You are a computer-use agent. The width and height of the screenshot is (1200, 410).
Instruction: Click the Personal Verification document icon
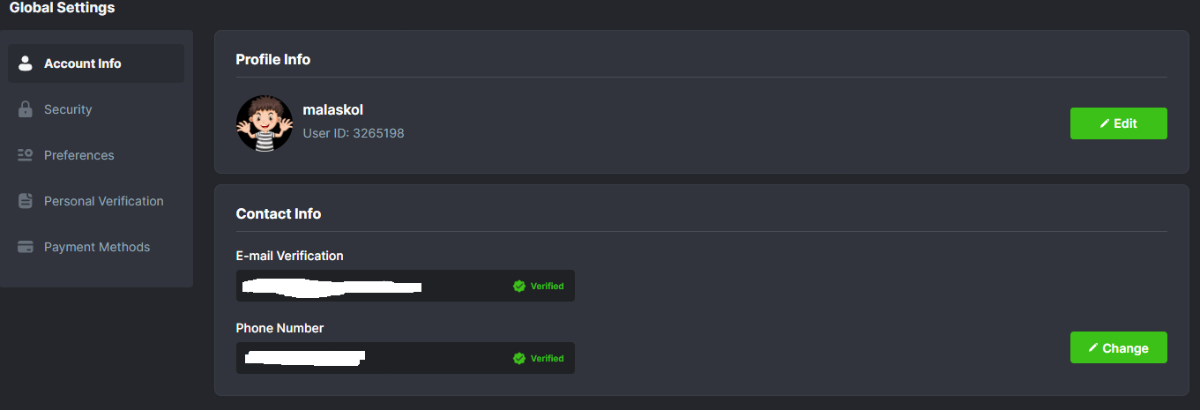click(x=26, y=201)
